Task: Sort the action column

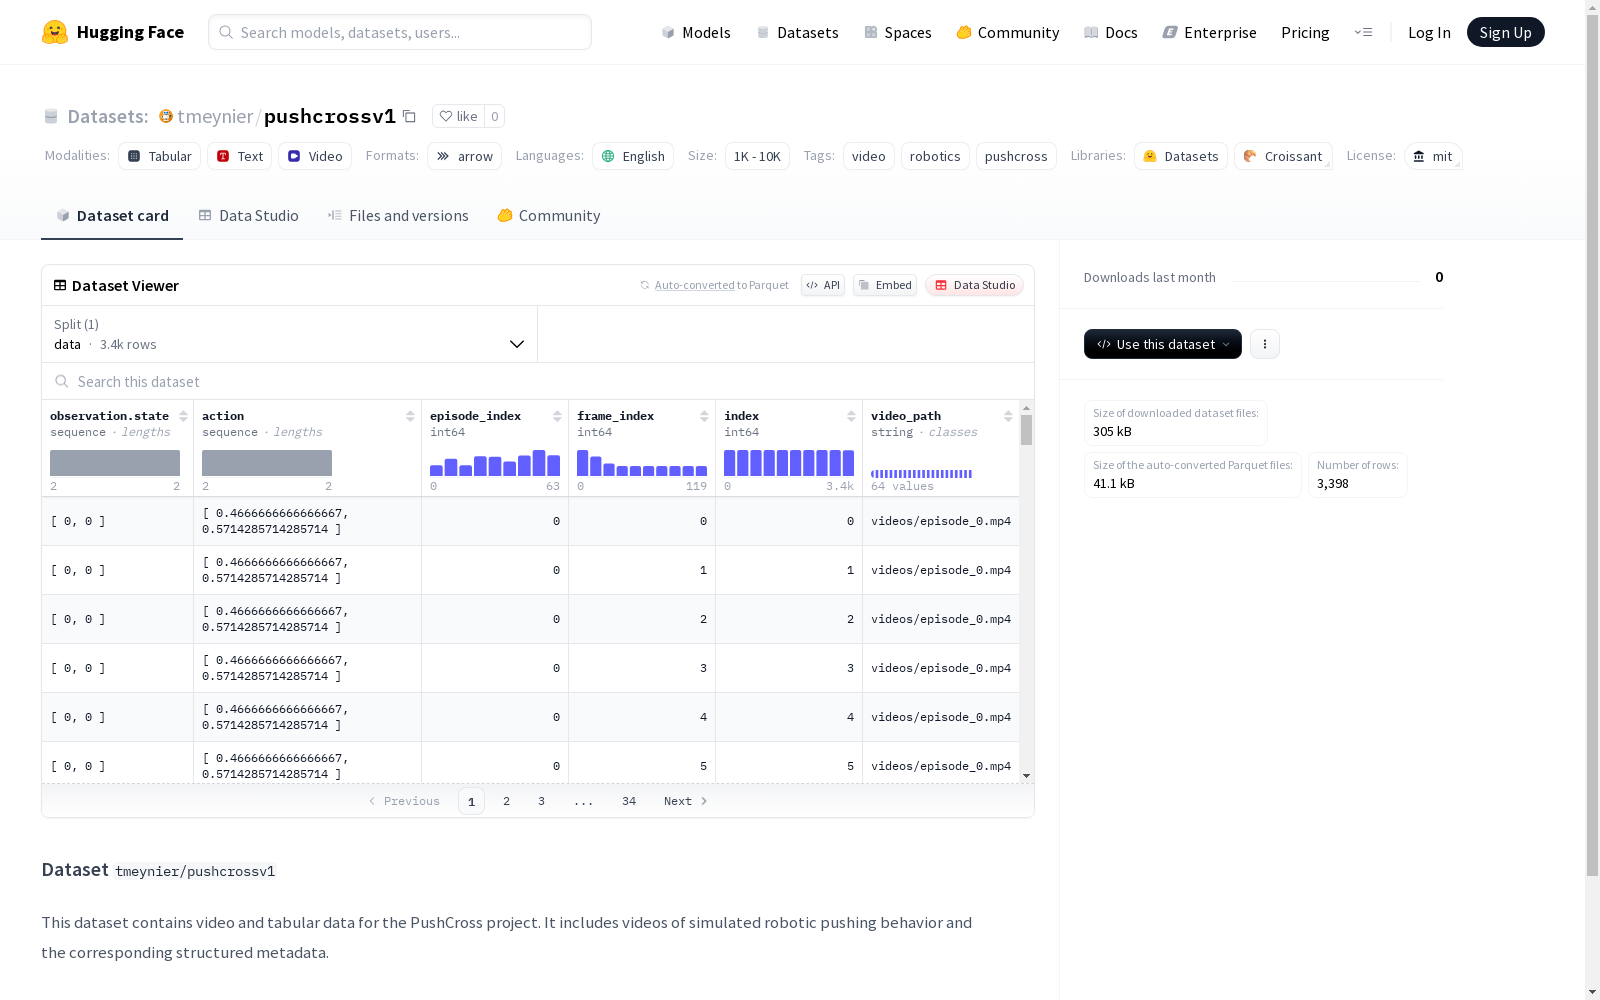Action: (x=410, y=416)
